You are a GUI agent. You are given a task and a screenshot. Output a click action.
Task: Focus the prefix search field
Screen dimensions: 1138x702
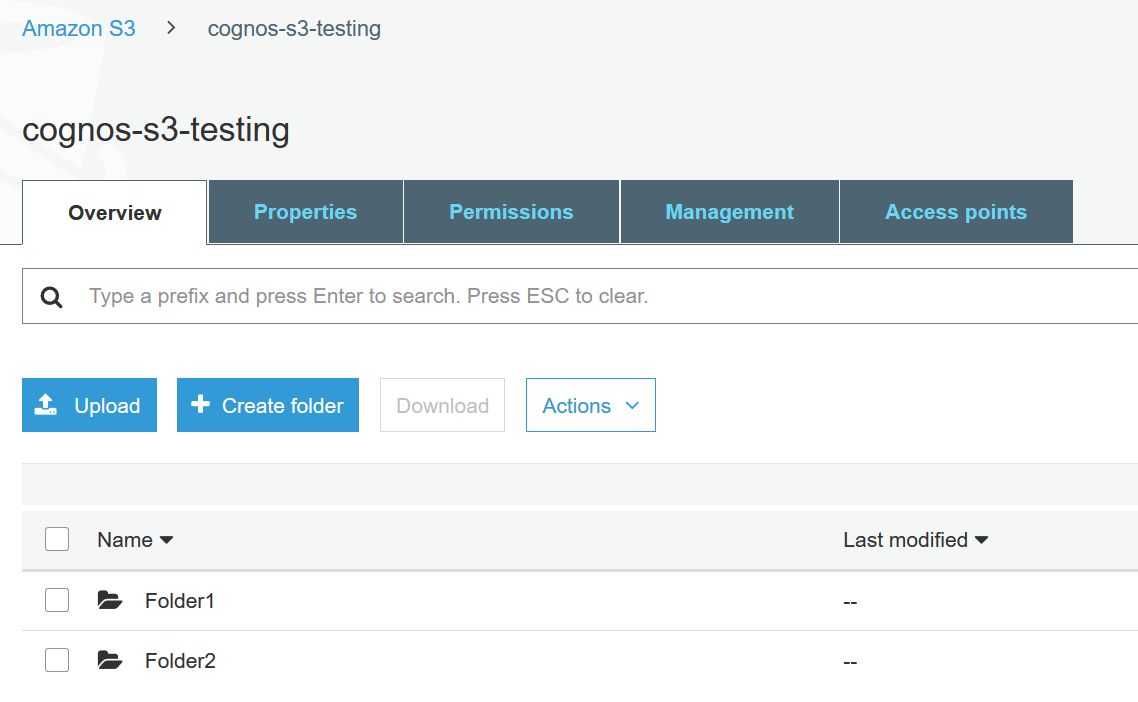[581, 296]
